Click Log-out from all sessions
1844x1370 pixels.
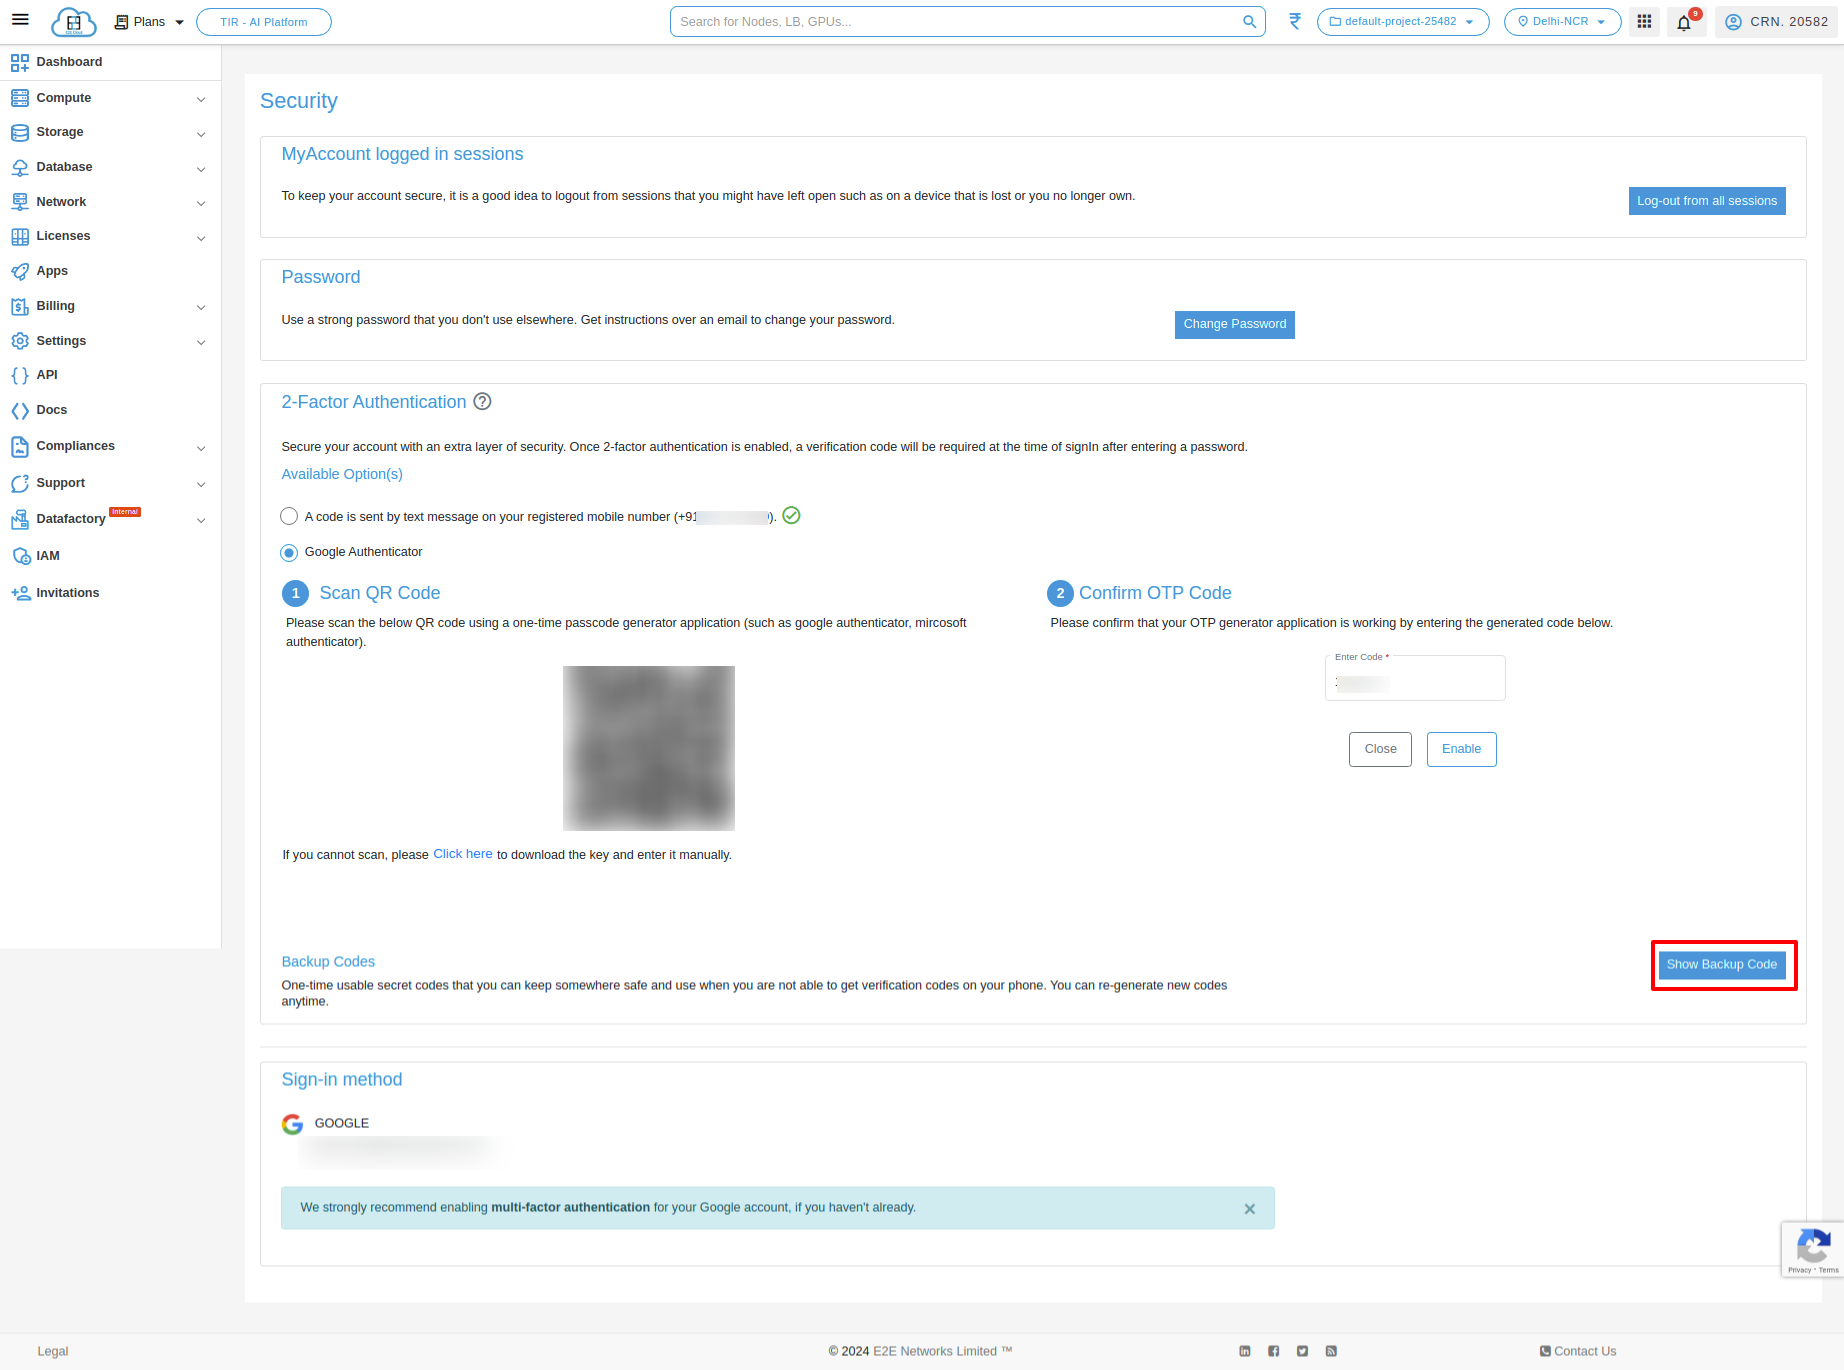[1707, 201]
